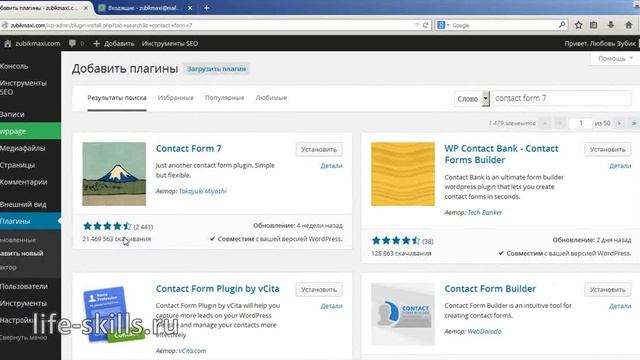Close the first browser tab
This screenshot has width=640, height=360.
pyautogui.click(x=86, y=8)
